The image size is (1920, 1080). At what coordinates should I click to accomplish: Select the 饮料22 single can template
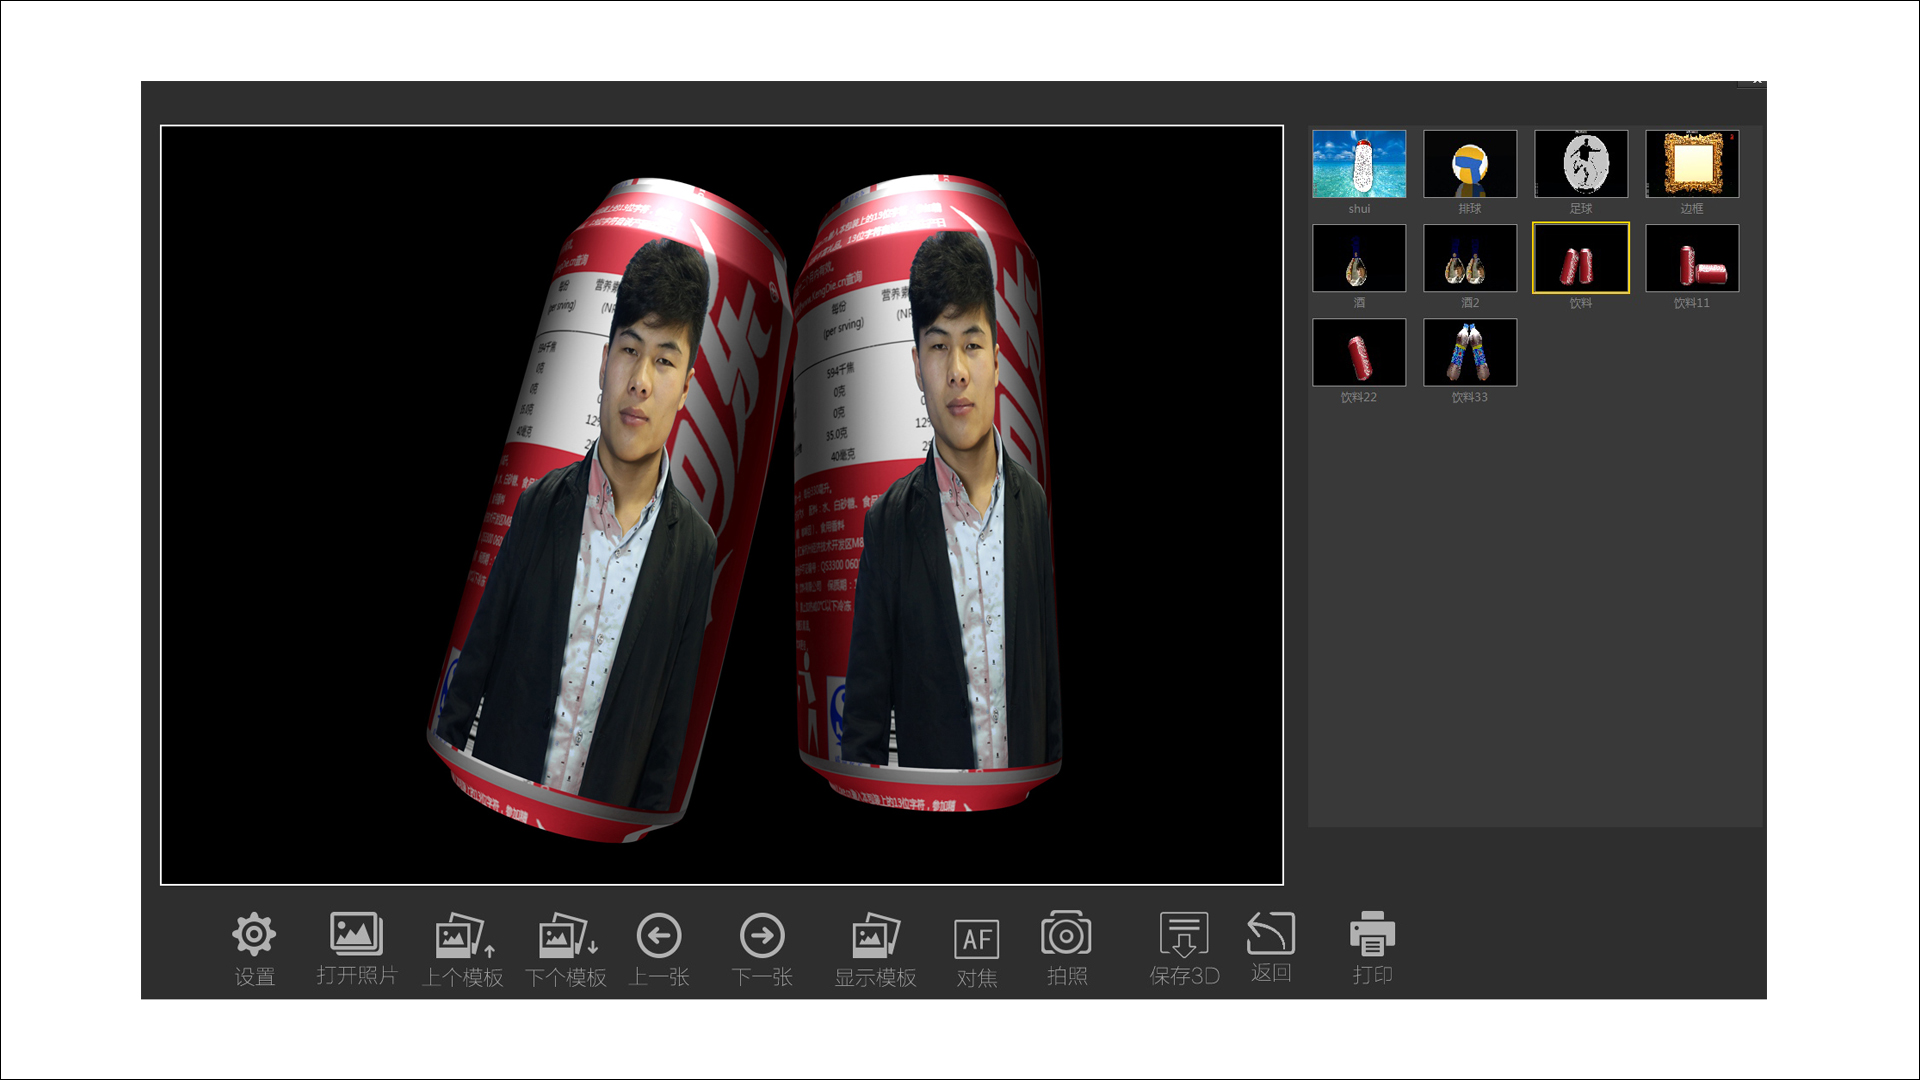coord(1359,352)
